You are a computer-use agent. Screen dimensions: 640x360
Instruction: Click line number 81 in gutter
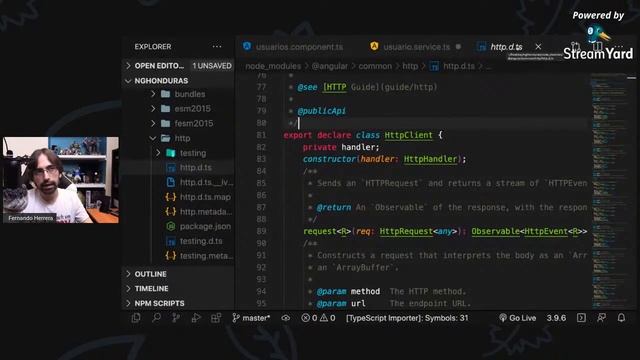pyautogui.click(x=261, y=135)
